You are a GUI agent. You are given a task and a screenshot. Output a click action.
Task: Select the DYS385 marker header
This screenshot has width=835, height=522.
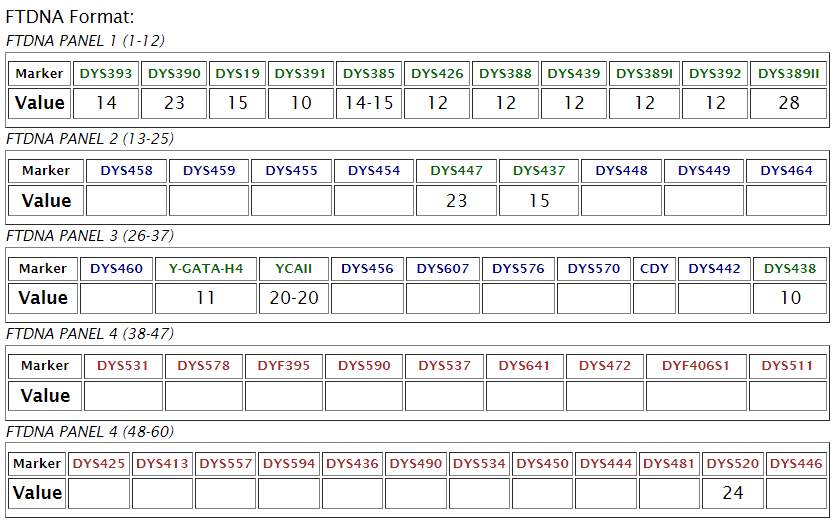pos(369,74)
